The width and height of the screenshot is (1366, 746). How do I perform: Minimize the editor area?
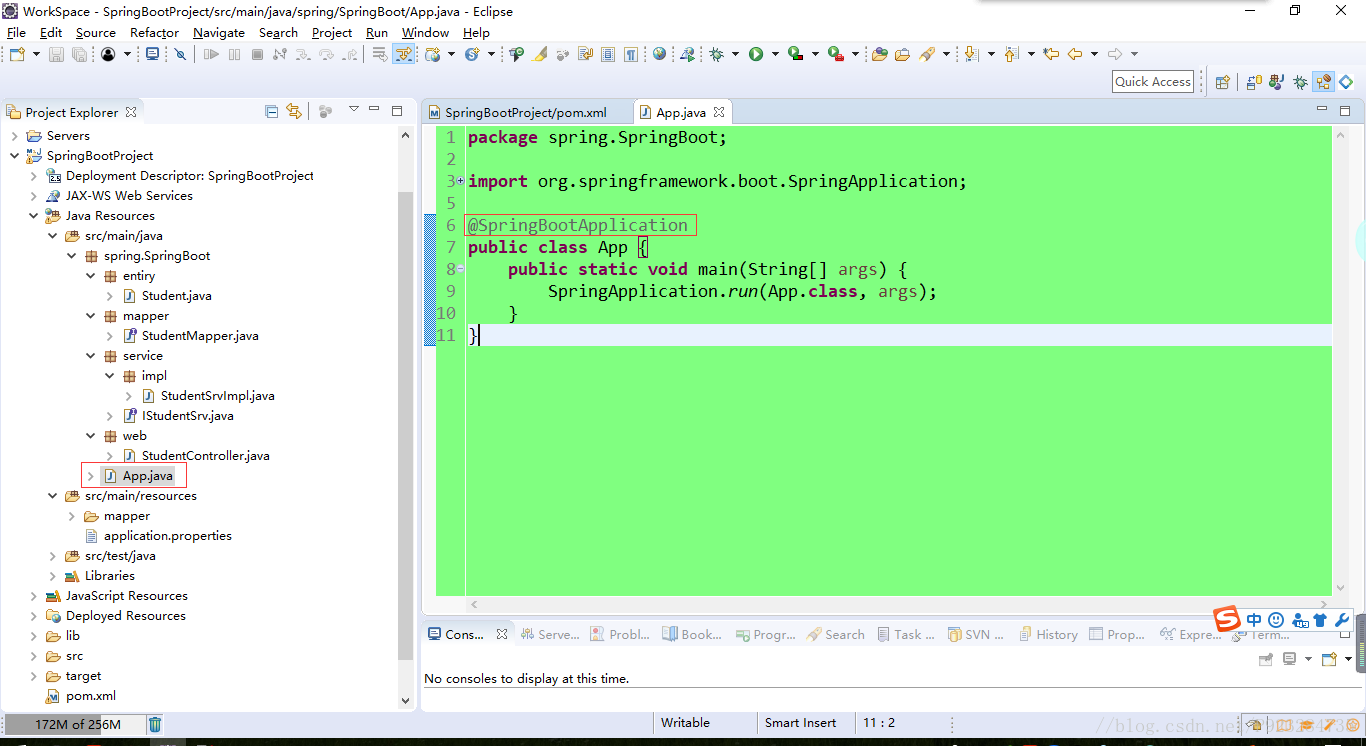[1323, 109]
